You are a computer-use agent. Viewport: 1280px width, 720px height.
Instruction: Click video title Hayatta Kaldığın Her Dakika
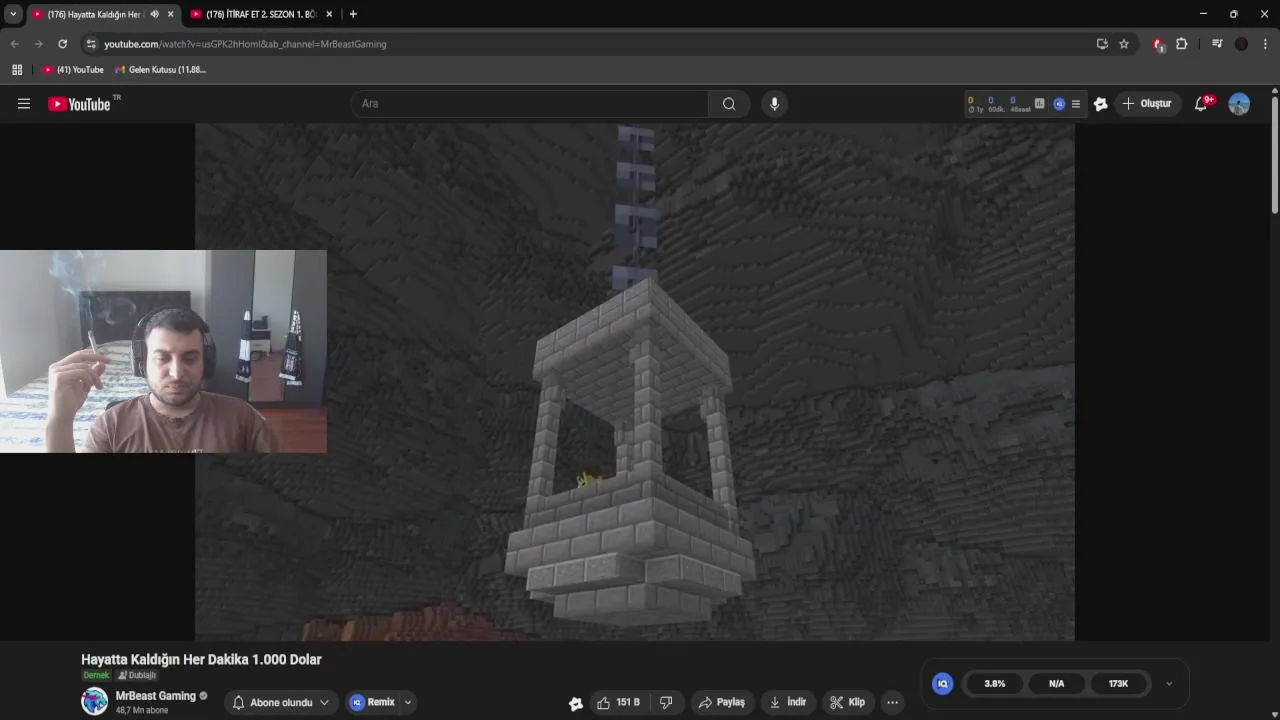[201, 660]
